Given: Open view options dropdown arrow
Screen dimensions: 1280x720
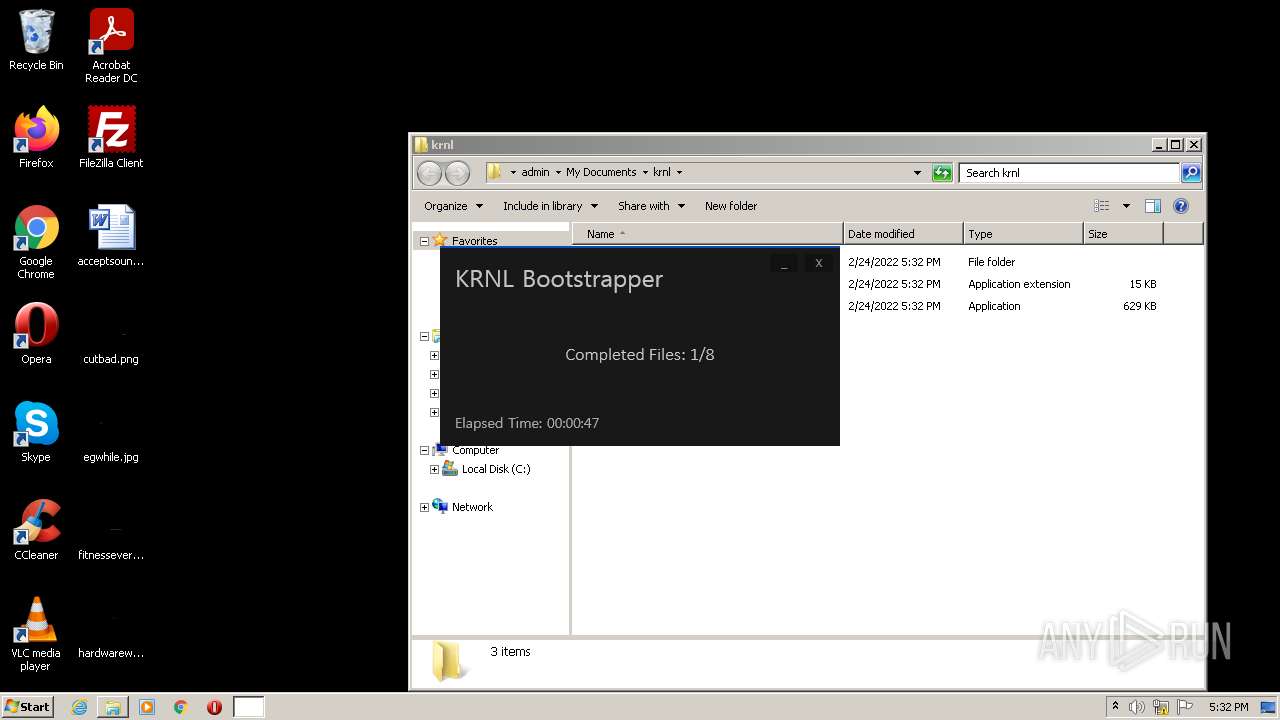Looking at the screenshot, I should click(1126, 206).
